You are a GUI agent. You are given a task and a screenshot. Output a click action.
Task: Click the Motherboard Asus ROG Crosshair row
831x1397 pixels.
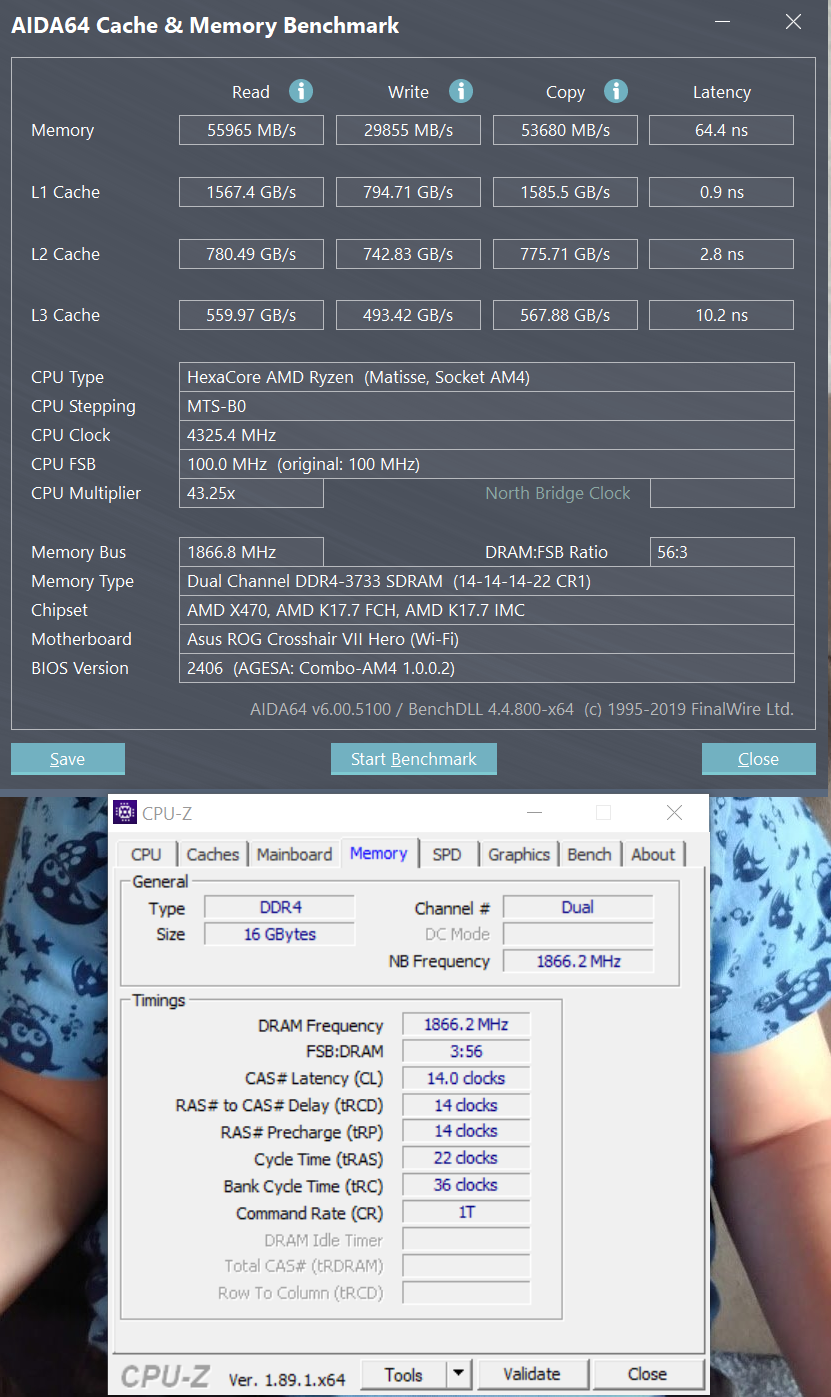pos(487,639)
